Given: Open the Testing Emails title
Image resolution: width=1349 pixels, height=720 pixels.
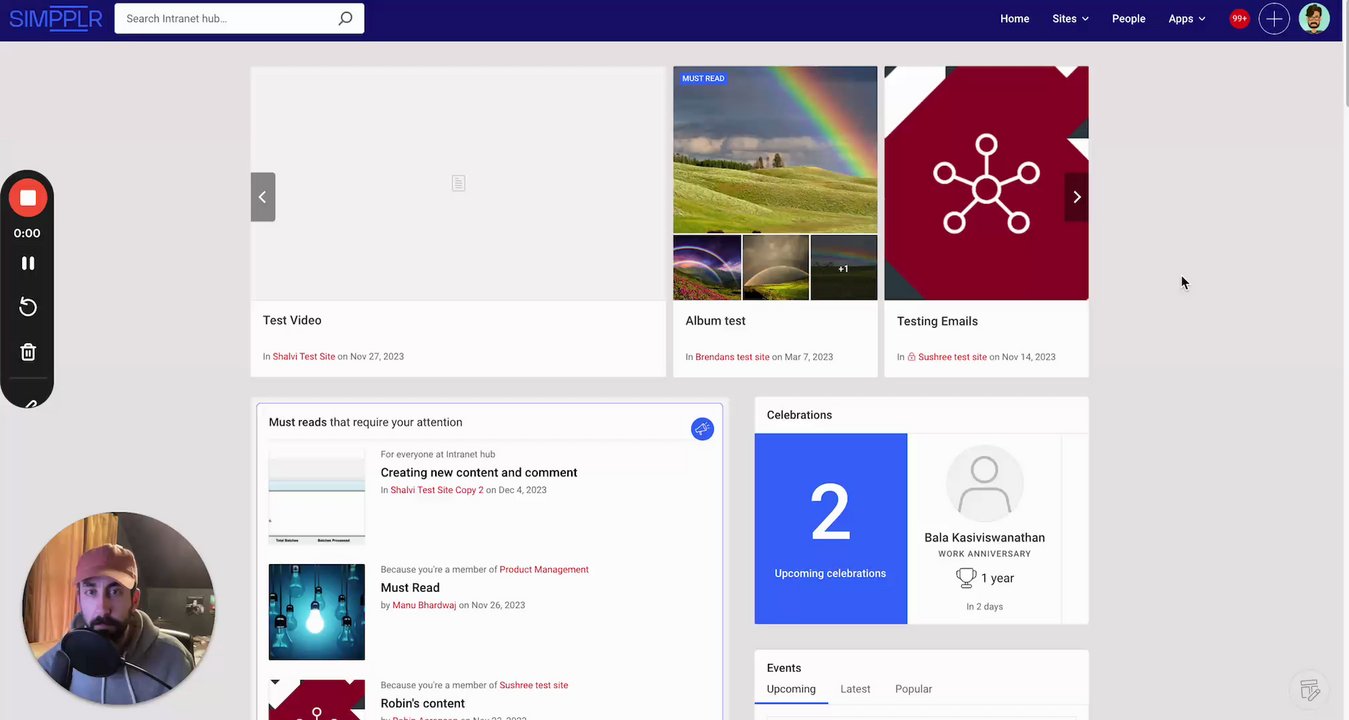Looking at the screenshot, I should [937, 321].
